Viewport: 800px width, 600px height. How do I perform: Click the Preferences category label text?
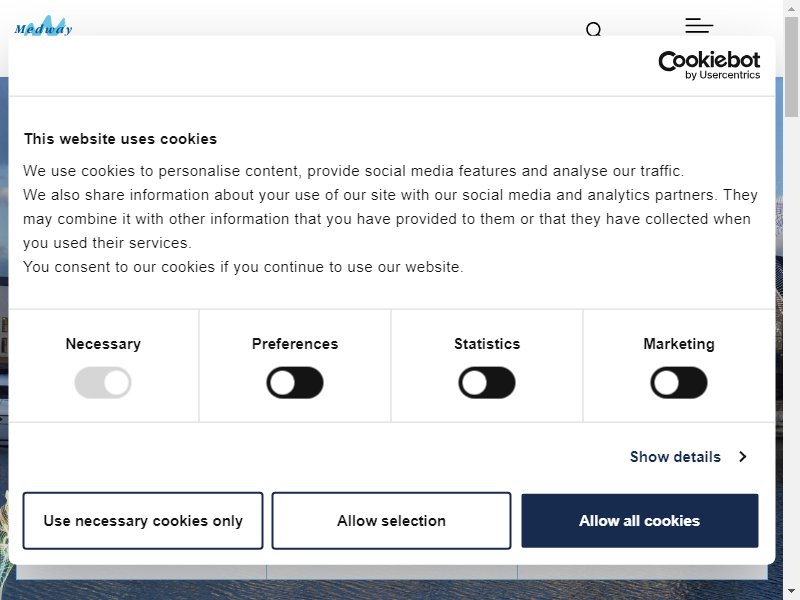295,344
